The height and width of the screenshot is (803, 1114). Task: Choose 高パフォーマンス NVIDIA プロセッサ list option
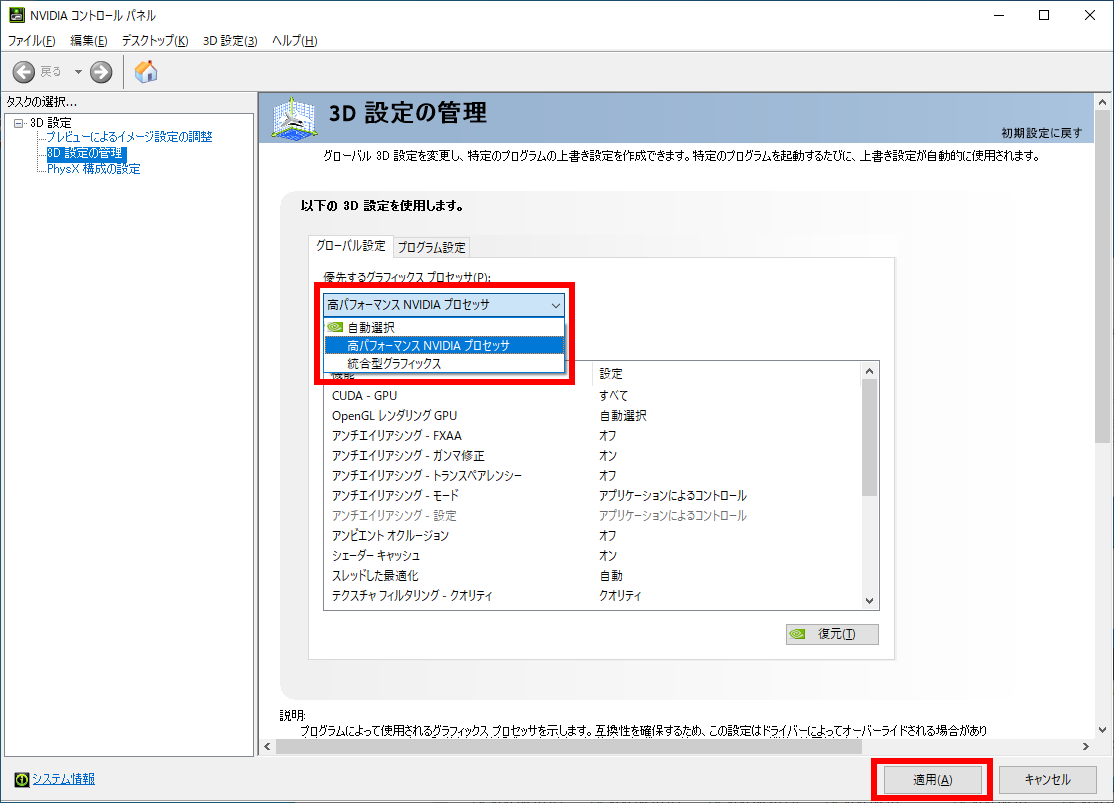tap(444, 345)
